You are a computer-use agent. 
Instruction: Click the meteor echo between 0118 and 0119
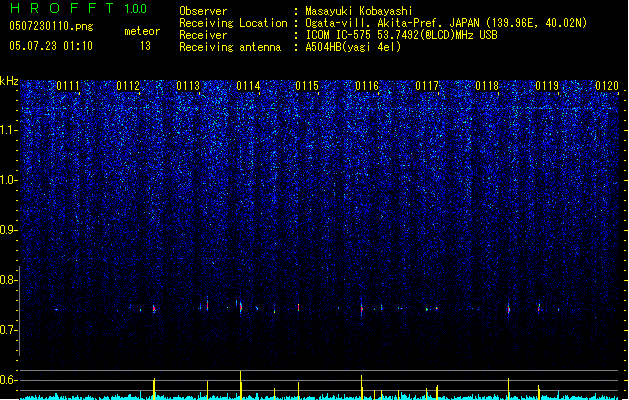pyautogui.click(x=508, y=309)
